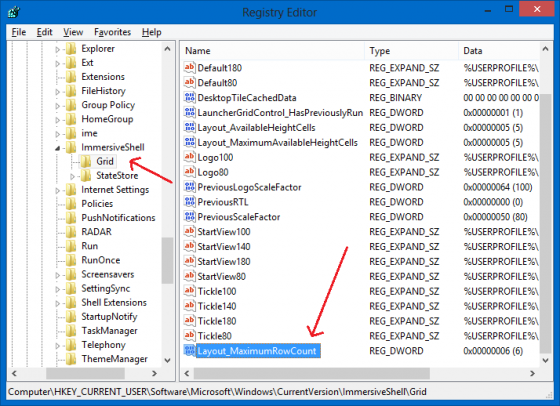Screen dimensions: 560x406
Task: Click data value 0x00000006 (6)
Action: point(493,351)
